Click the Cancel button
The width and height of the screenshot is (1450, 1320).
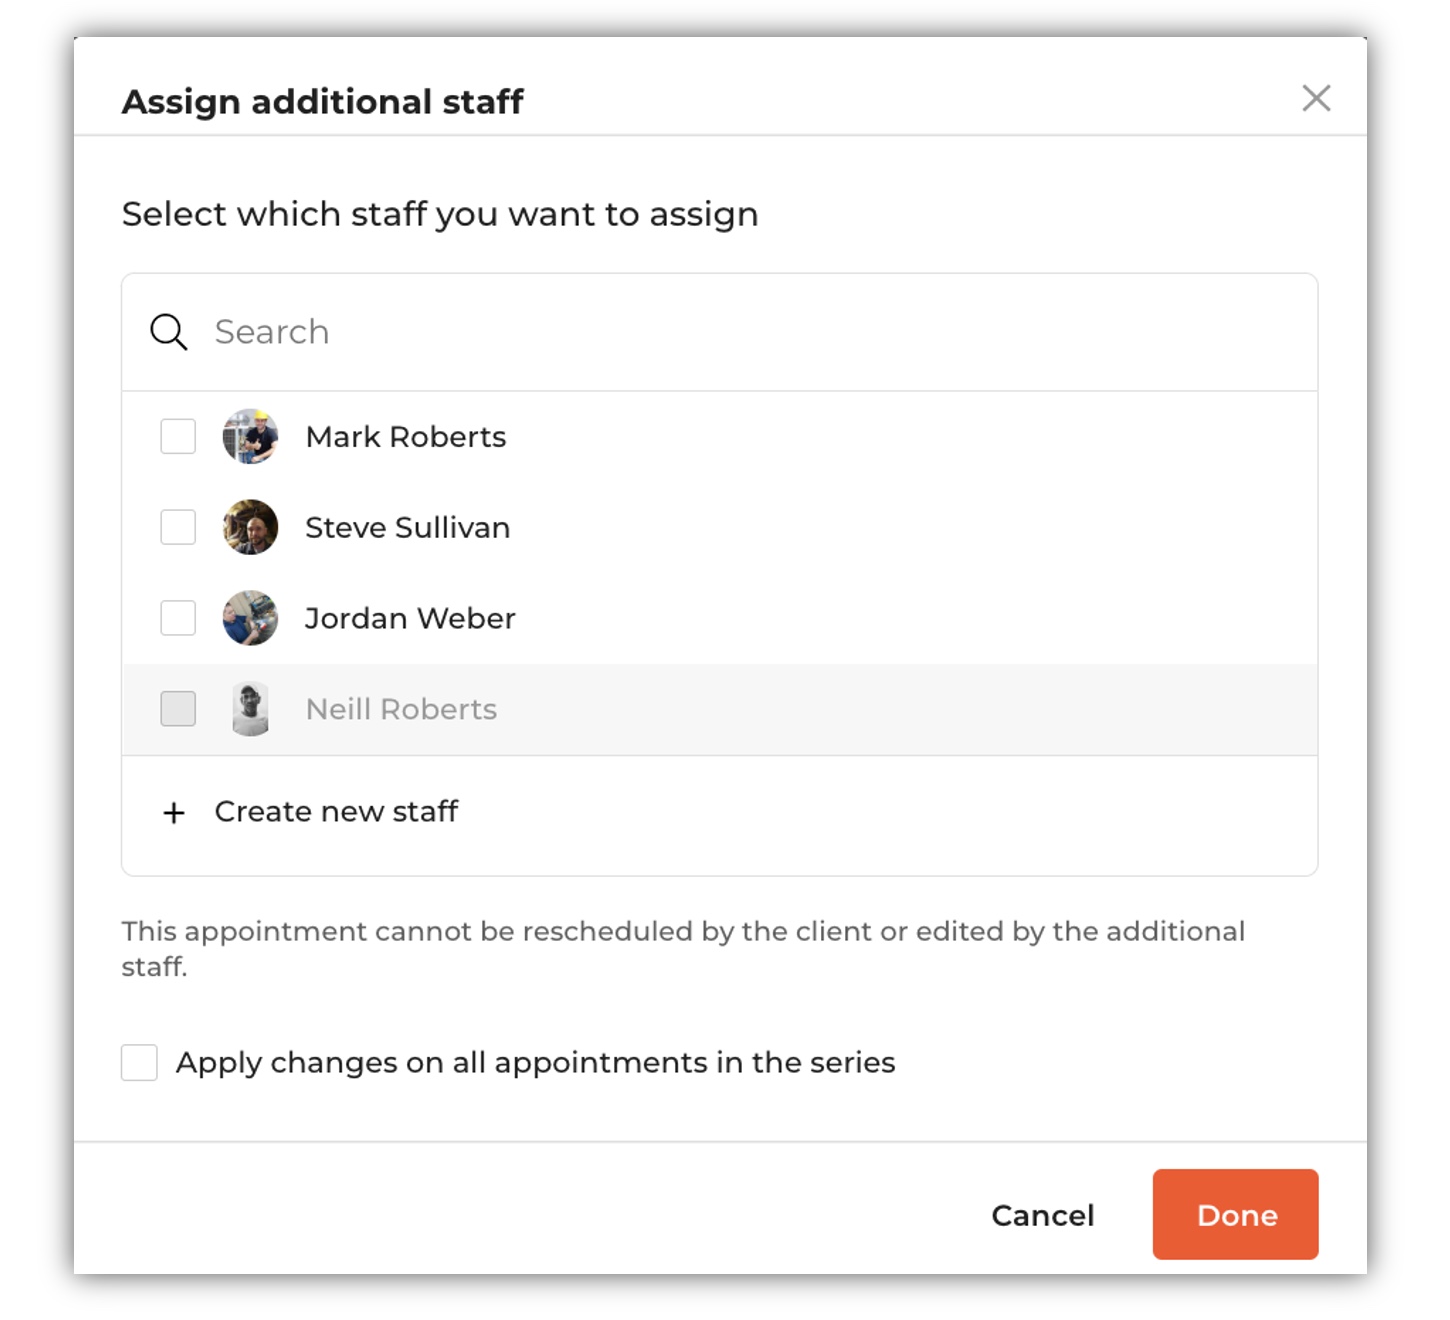[1043, 1215]
